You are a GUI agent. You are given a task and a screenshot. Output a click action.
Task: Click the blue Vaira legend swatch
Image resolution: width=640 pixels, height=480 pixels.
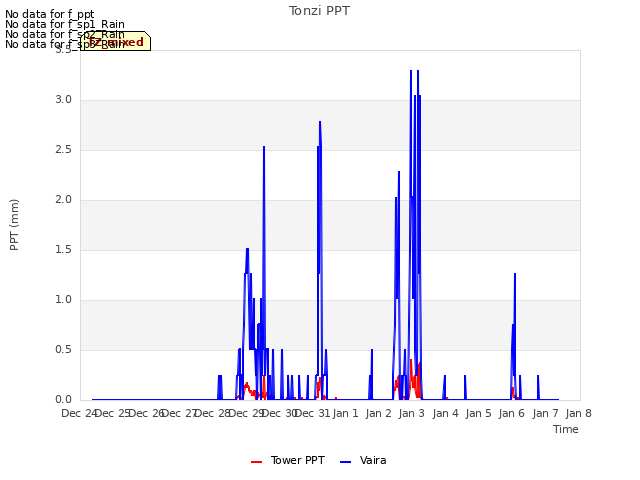345,462
